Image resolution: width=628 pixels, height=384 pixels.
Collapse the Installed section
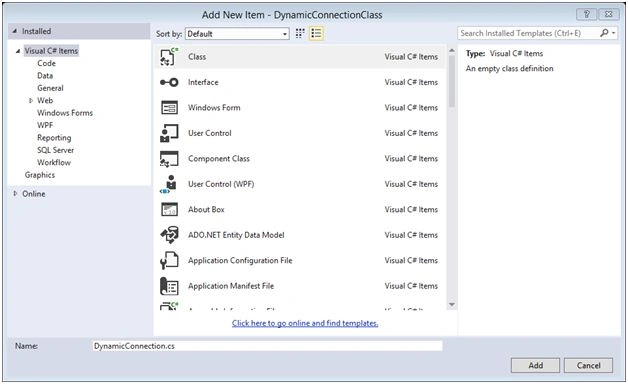pyautogui.click(x=15, y=31)
